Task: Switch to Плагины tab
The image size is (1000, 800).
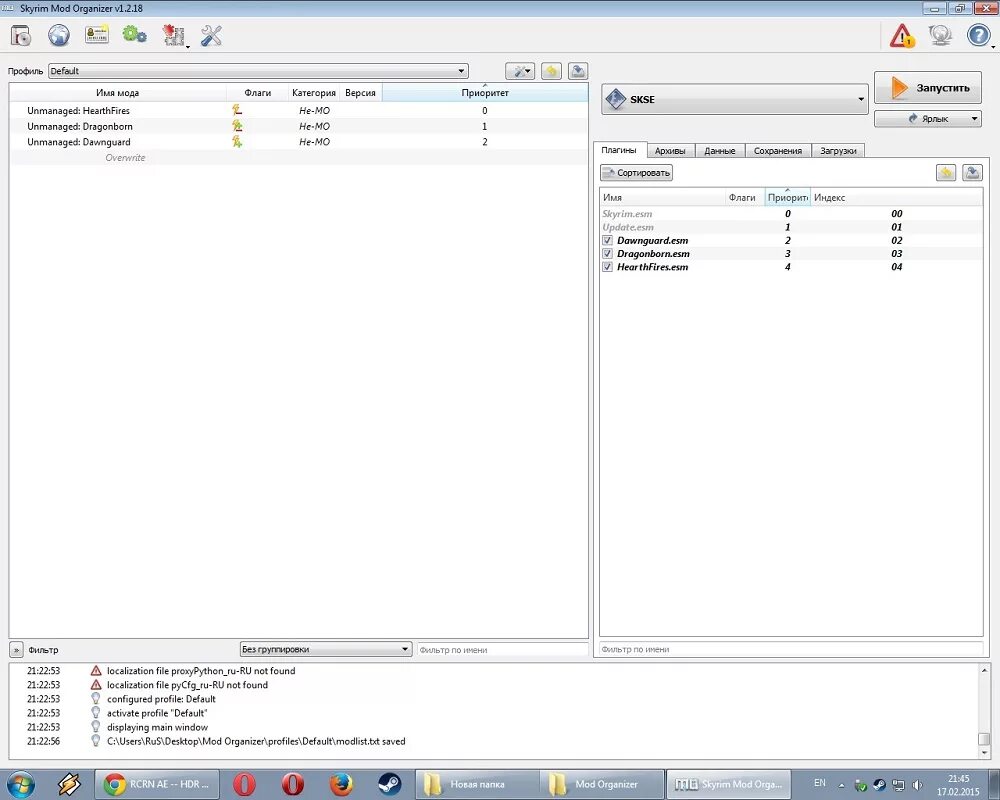Action: click(619, 150)
